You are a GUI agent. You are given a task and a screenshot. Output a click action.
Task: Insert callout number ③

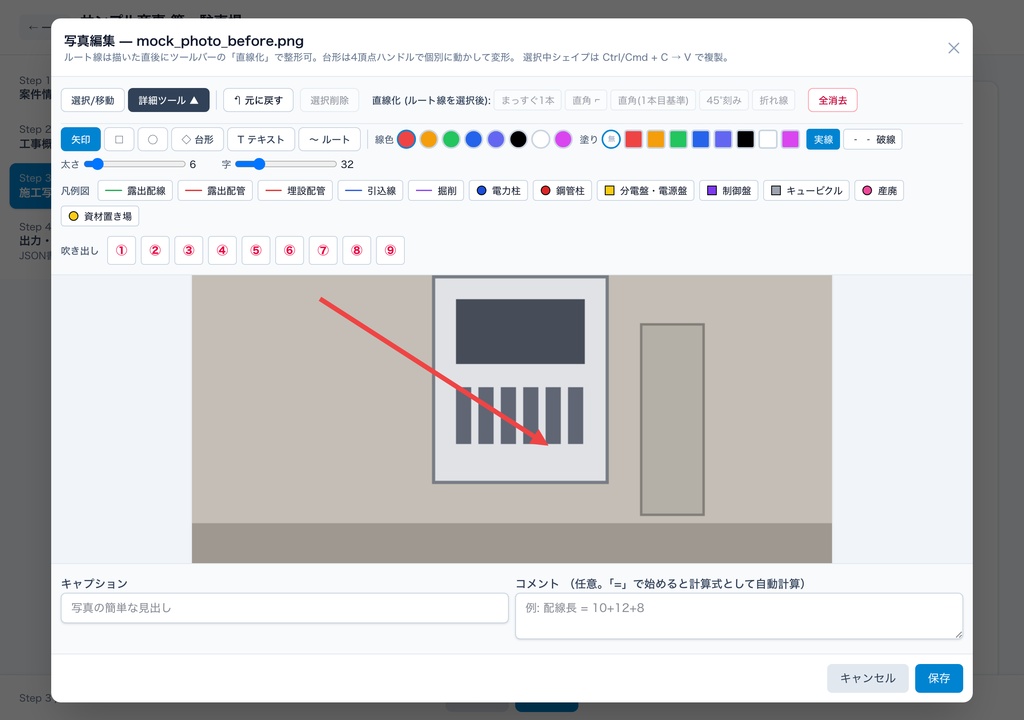(x=189, y=250)
